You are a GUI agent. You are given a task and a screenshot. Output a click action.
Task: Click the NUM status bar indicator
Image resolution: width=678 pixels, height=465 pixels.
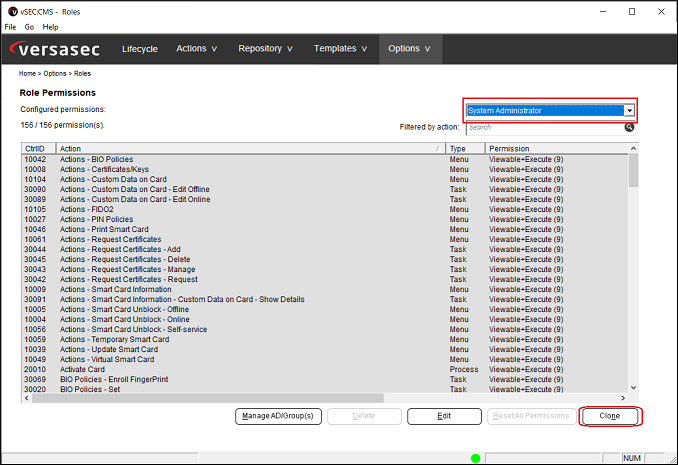[x=632, y=458]
